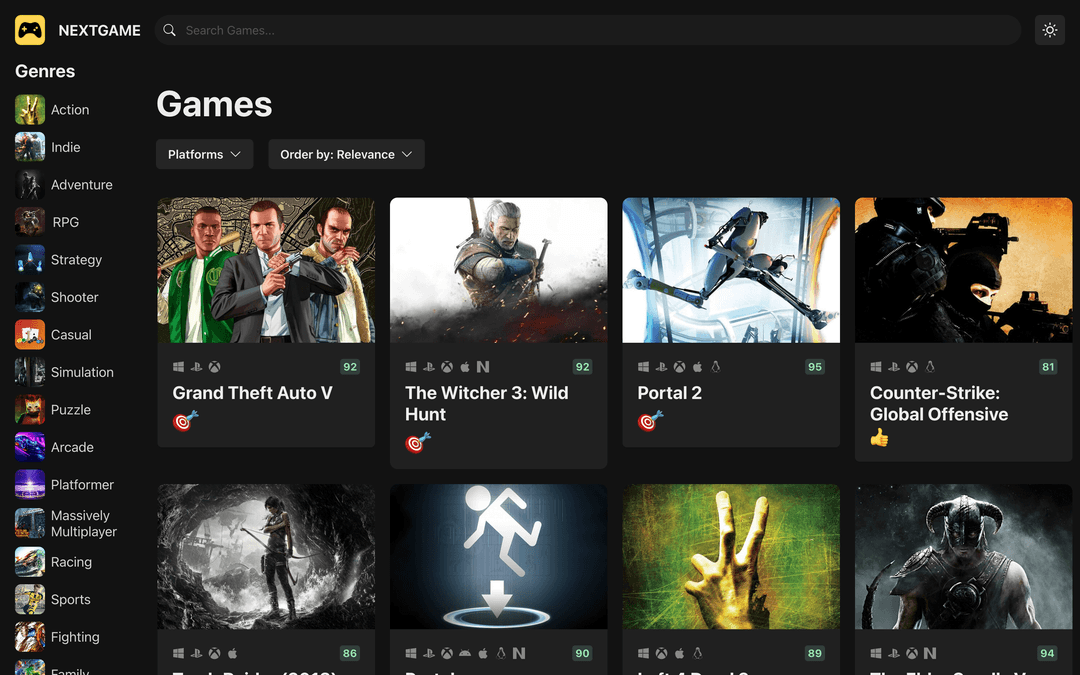Screen dimensions: 1080x675
Task: Choose the RPG genre thumbnail icon
Action: tap(30, 222)
